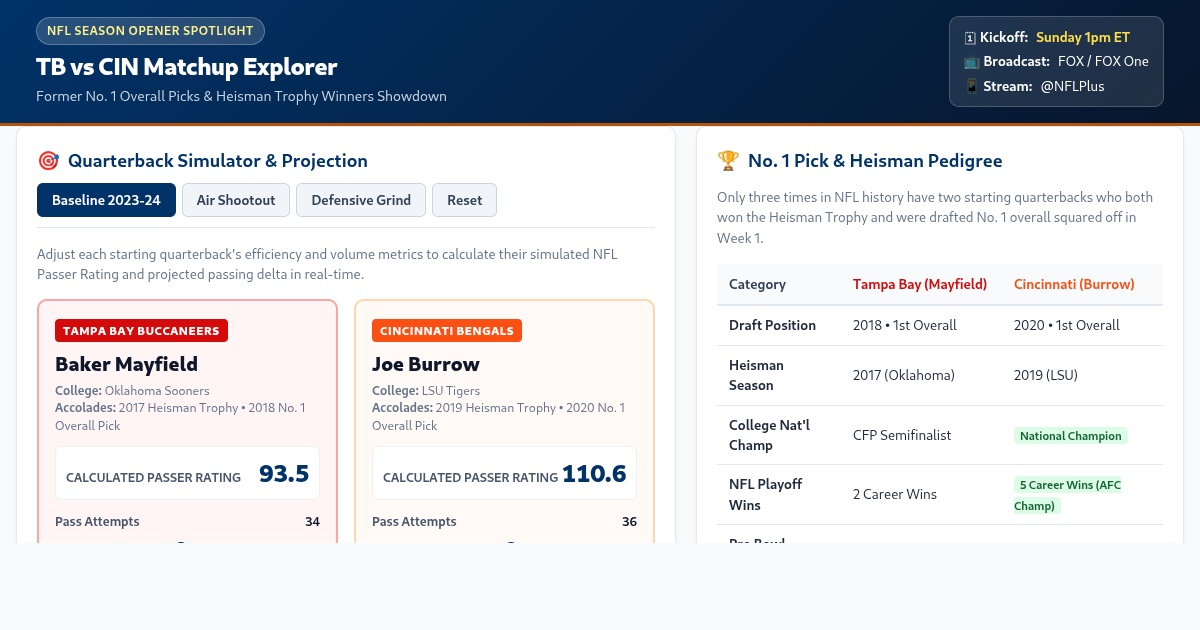Click the Tampa Bay Buccaneers team tag
The image size is (1200, 630).
[x=141, y=330]
